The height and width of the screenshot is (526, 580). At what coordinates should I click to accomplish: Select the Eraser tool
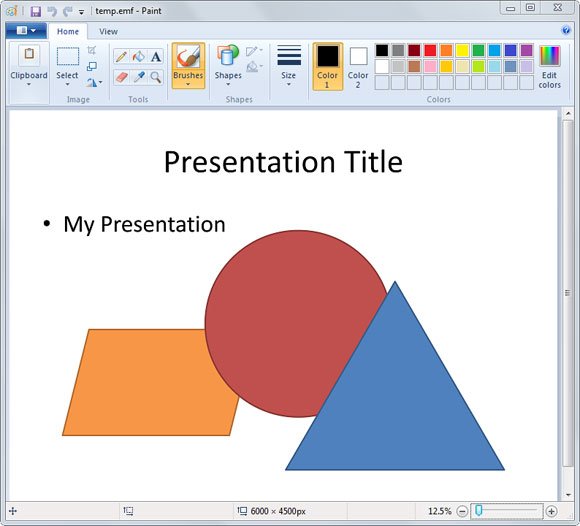click(x=121, y=77)
